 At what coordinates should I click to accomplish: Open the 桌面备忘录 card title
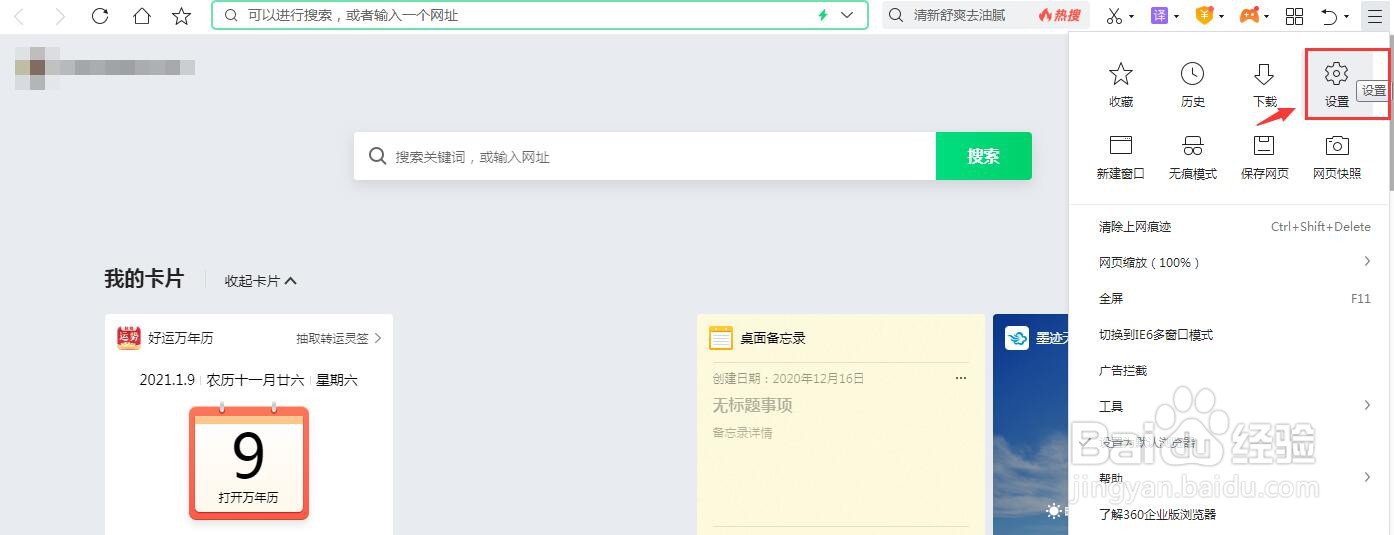[x=773, y=338]
